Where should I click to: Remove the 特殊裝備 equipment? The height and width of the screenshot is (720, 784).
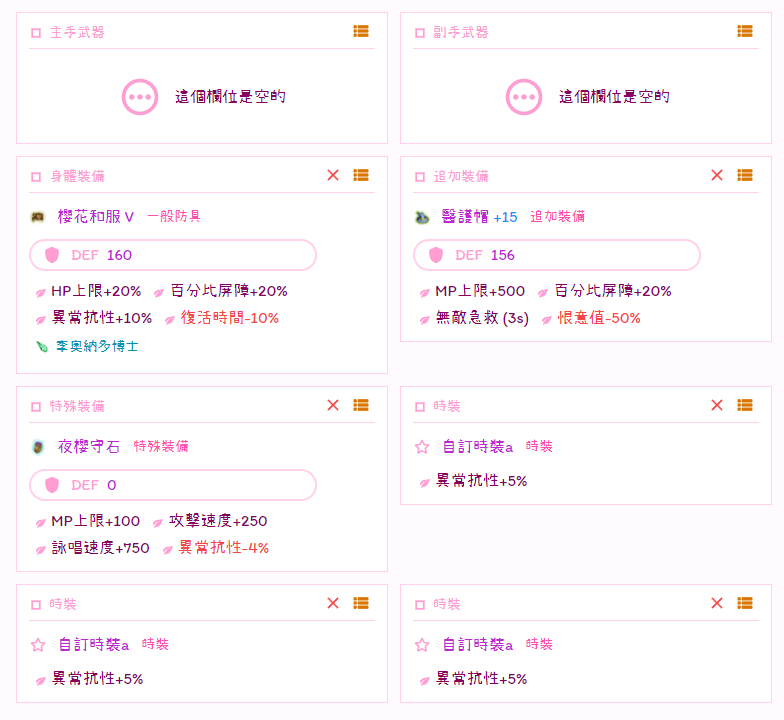pyautogui.click(x=333, y=405)
